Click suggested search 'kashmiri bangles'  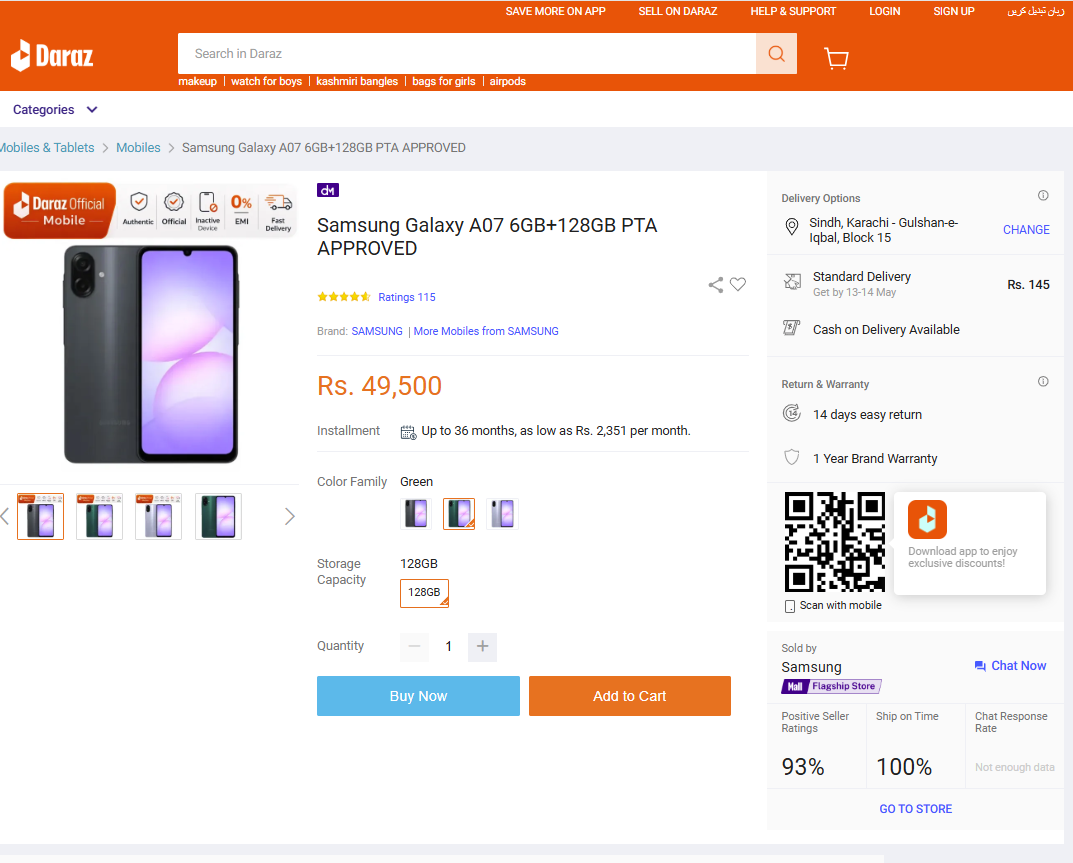pos(357,81)
